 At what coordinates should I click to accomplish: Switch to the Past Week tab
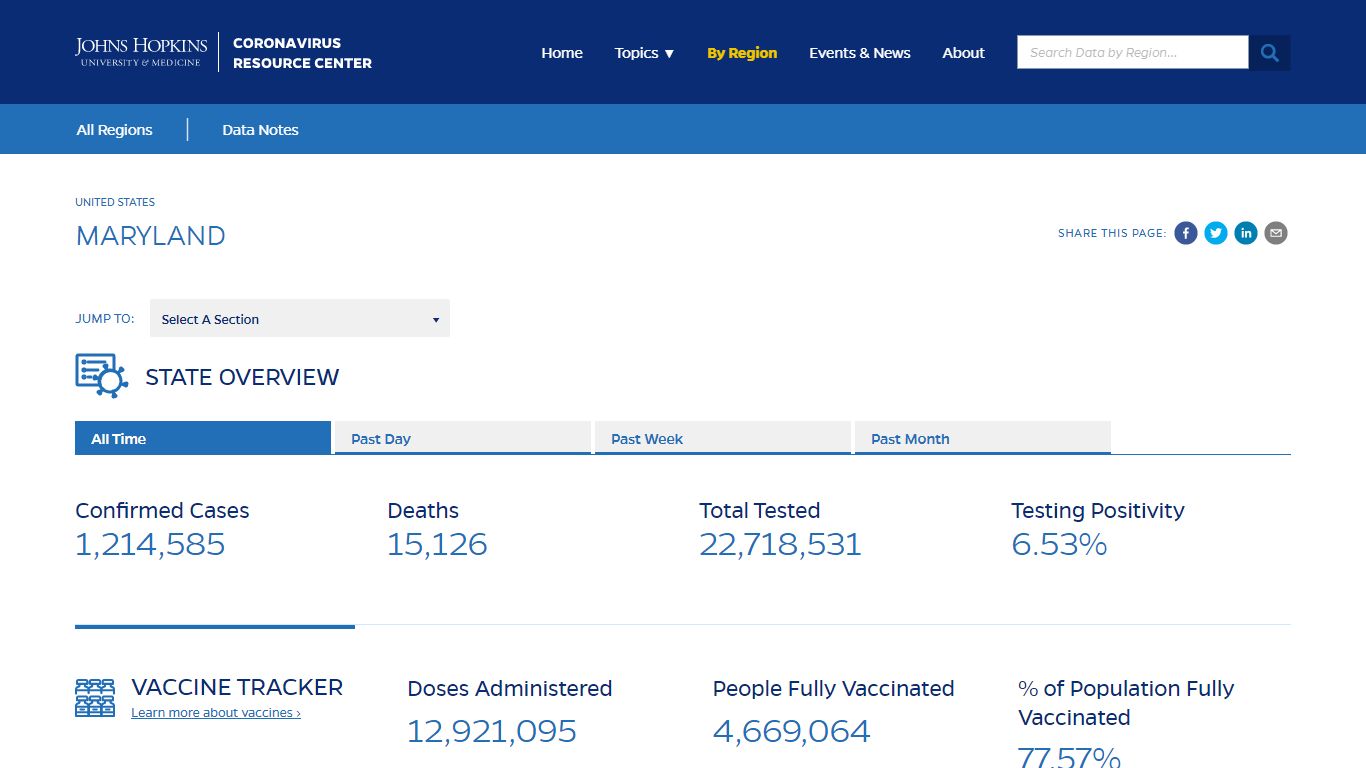[723, 438]
